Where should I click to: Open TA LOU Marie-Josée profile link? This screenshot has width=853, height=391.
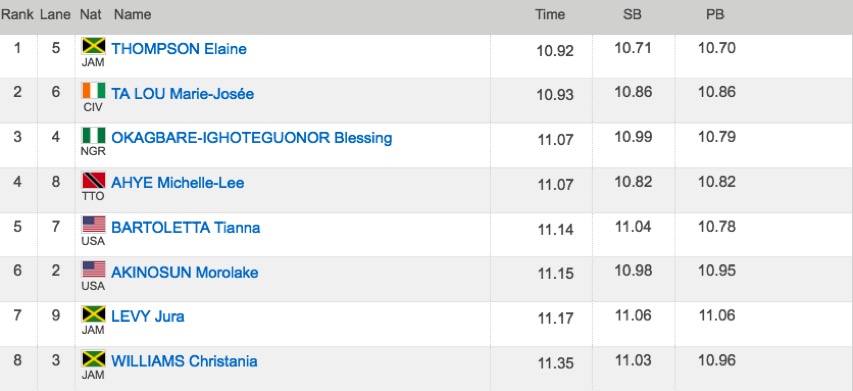(x=183, y=94)
